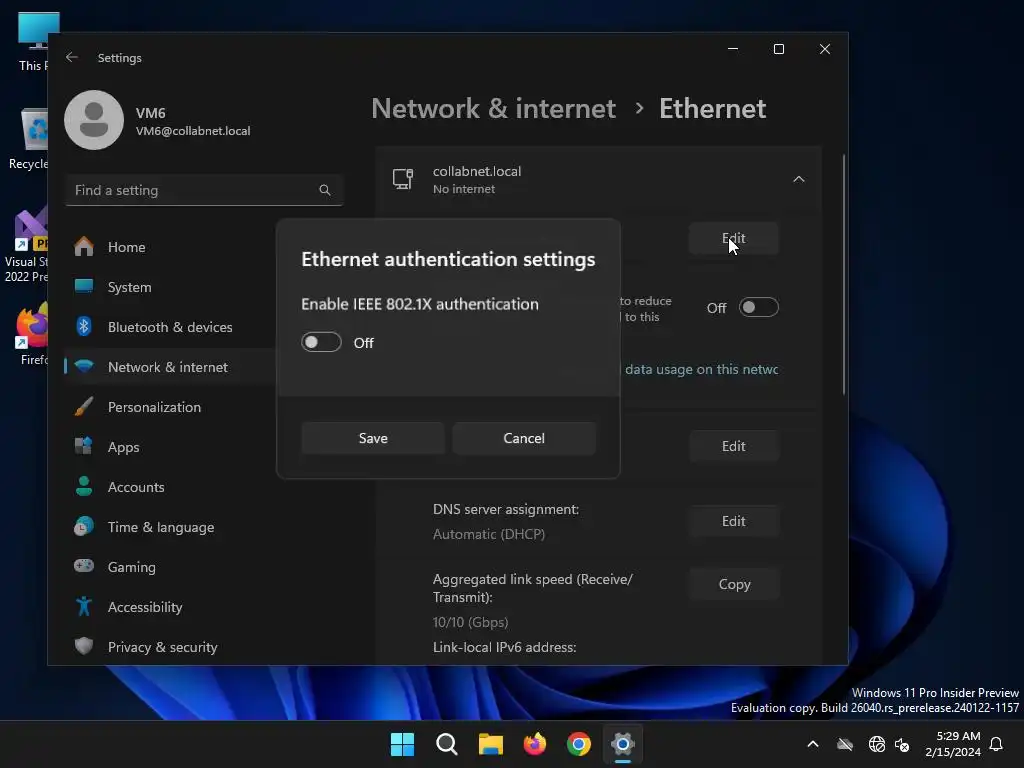1024x768 pixels.
Task: Click Network & internet breadcrumb heading
Action: (493, 108)
